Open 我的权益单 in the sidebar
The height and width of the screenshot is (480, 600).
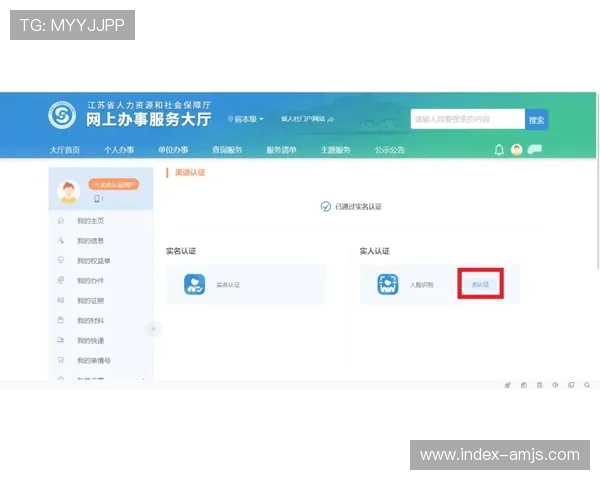pyautogui.click(x=94, y=261)
